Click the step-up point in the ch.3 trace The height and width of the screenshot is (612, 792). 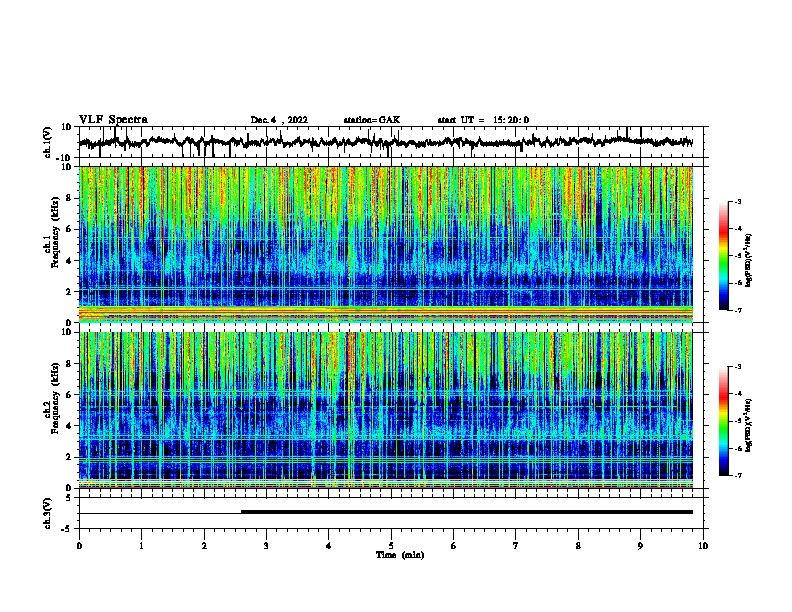241,513
